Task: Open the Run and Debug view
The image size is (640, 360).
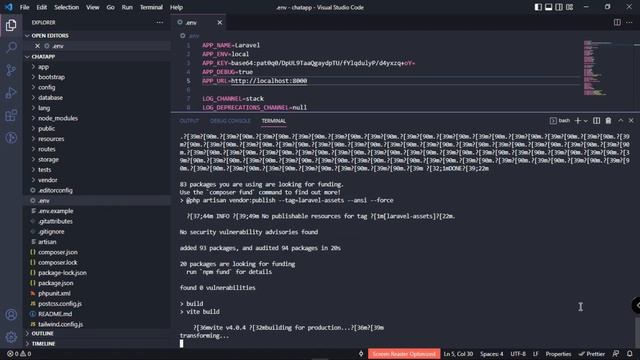Action: (11, 93)
